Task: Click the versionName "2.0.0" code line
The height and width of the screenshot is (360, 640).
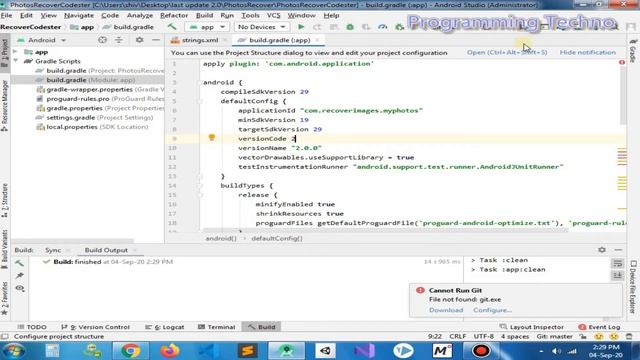Action: tap(280, 148)
